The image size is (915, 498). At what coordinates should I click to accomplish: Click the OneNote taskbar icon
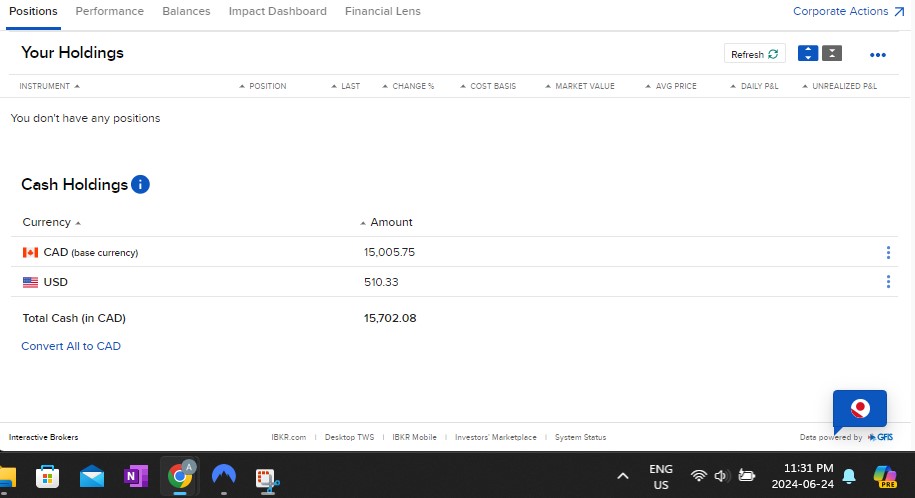135,476
